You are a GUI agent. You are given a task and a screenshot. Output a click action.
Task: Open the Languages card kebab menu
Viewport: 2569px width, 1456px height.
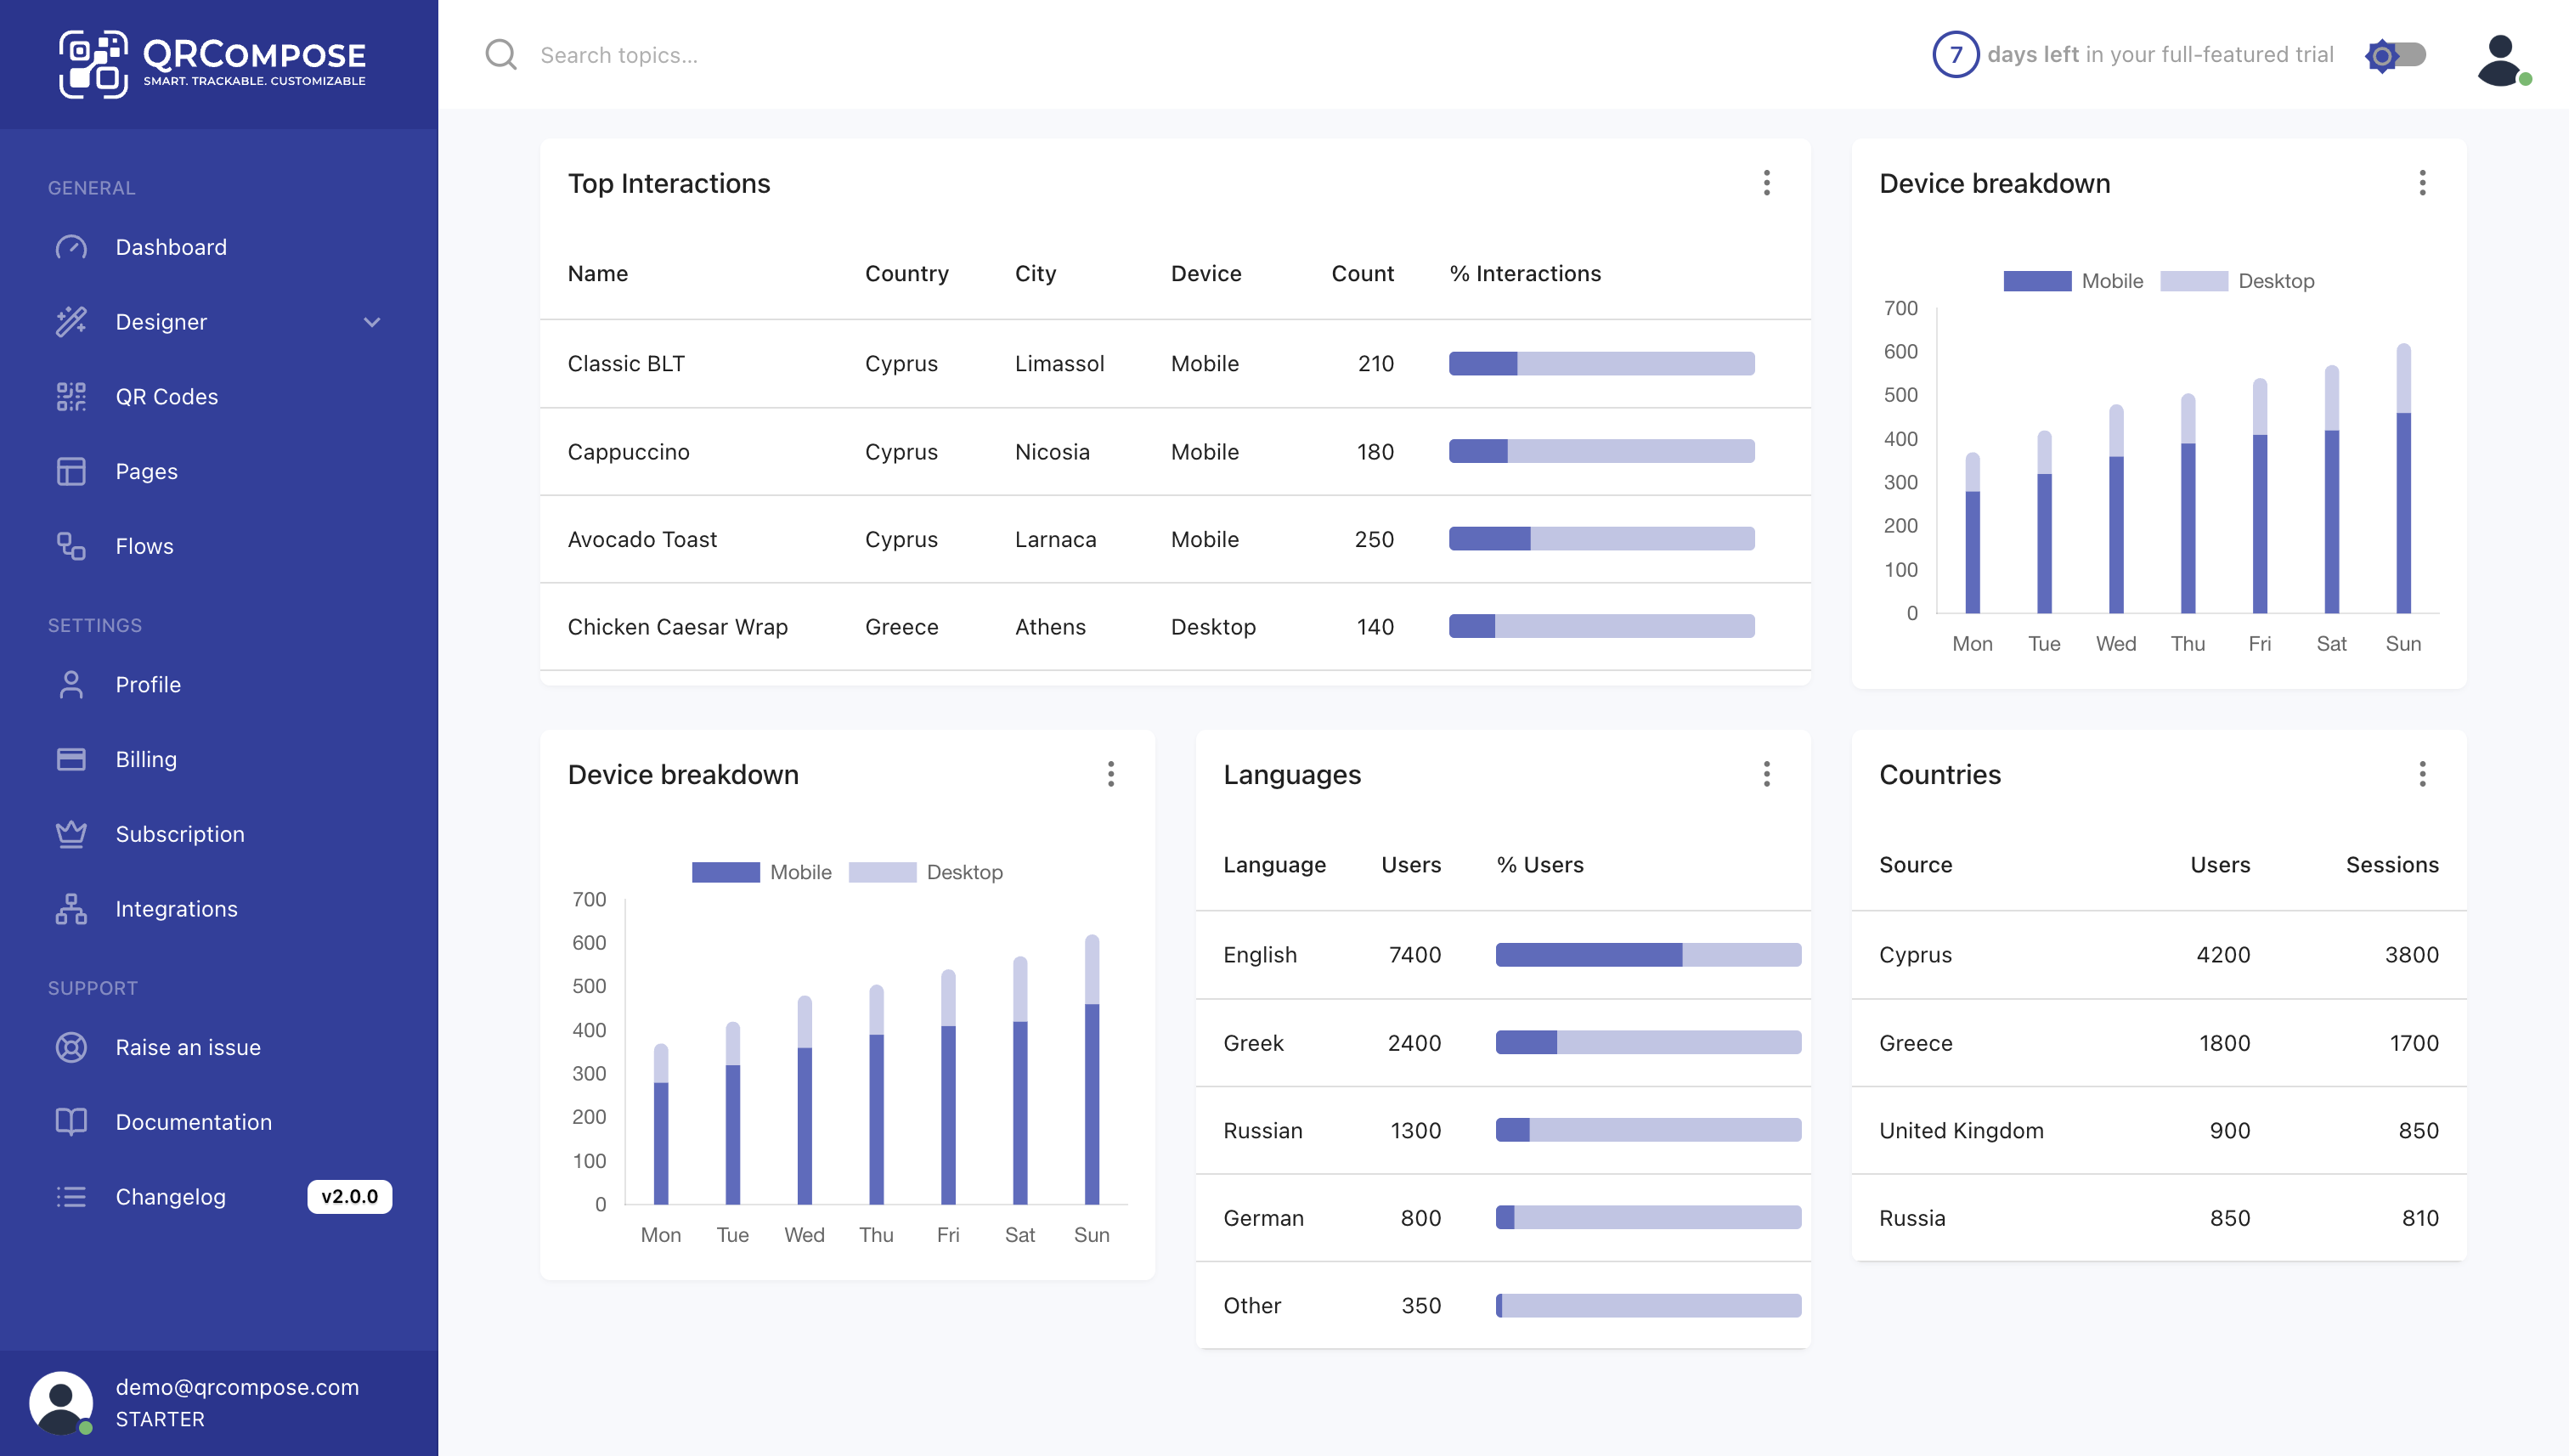tap(1766, 773)
